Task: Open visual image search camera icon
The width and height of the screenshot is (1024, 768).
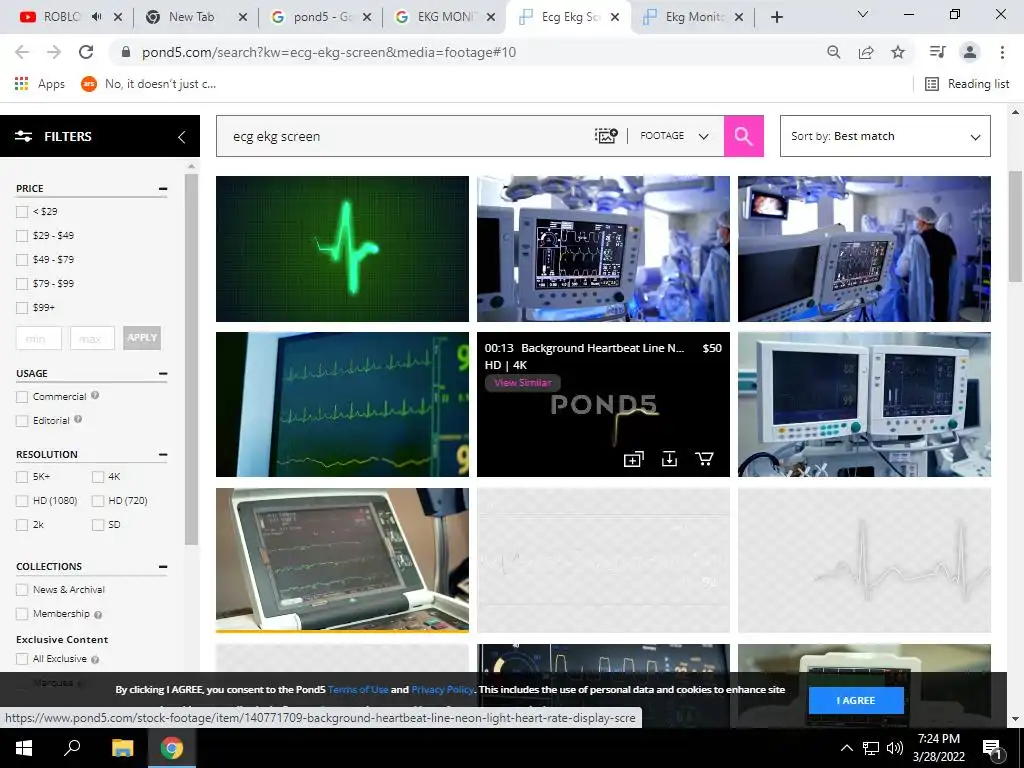Action: click(605, 136)
